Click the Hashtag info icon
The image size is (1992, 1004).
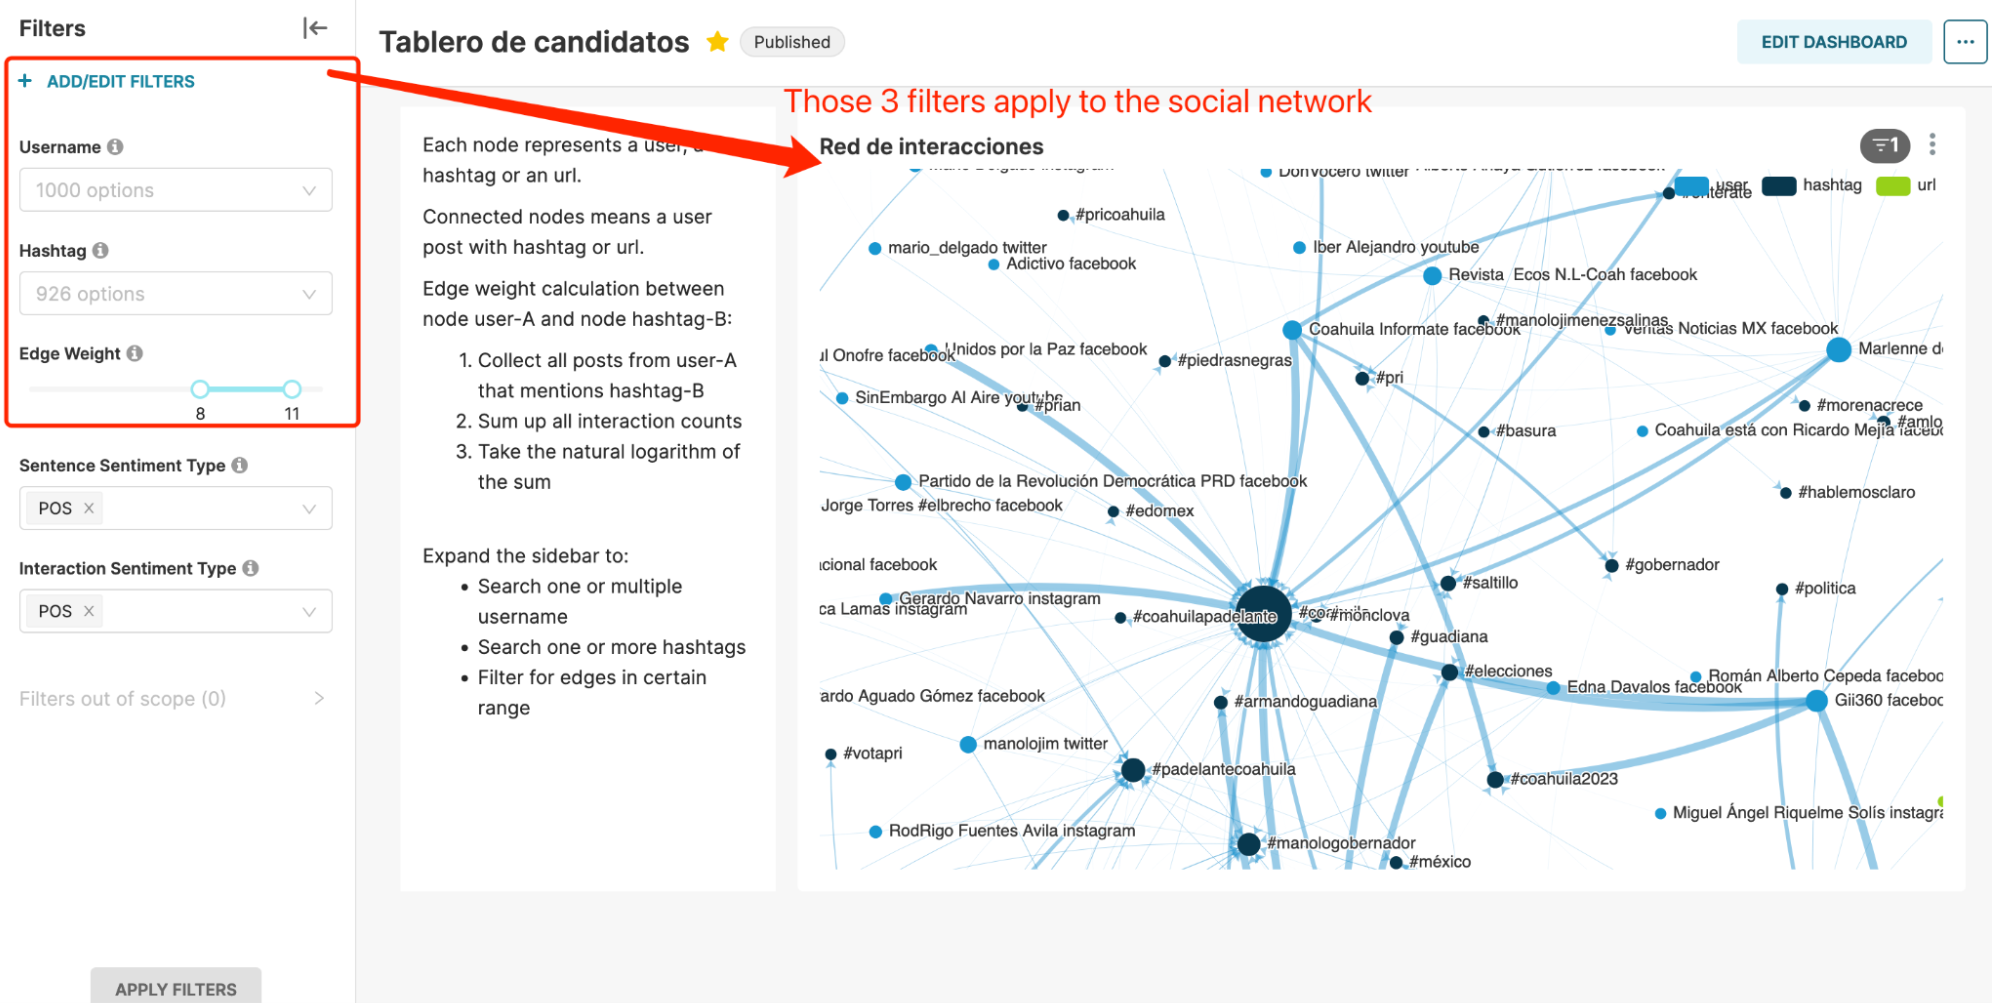click(101, 250)
